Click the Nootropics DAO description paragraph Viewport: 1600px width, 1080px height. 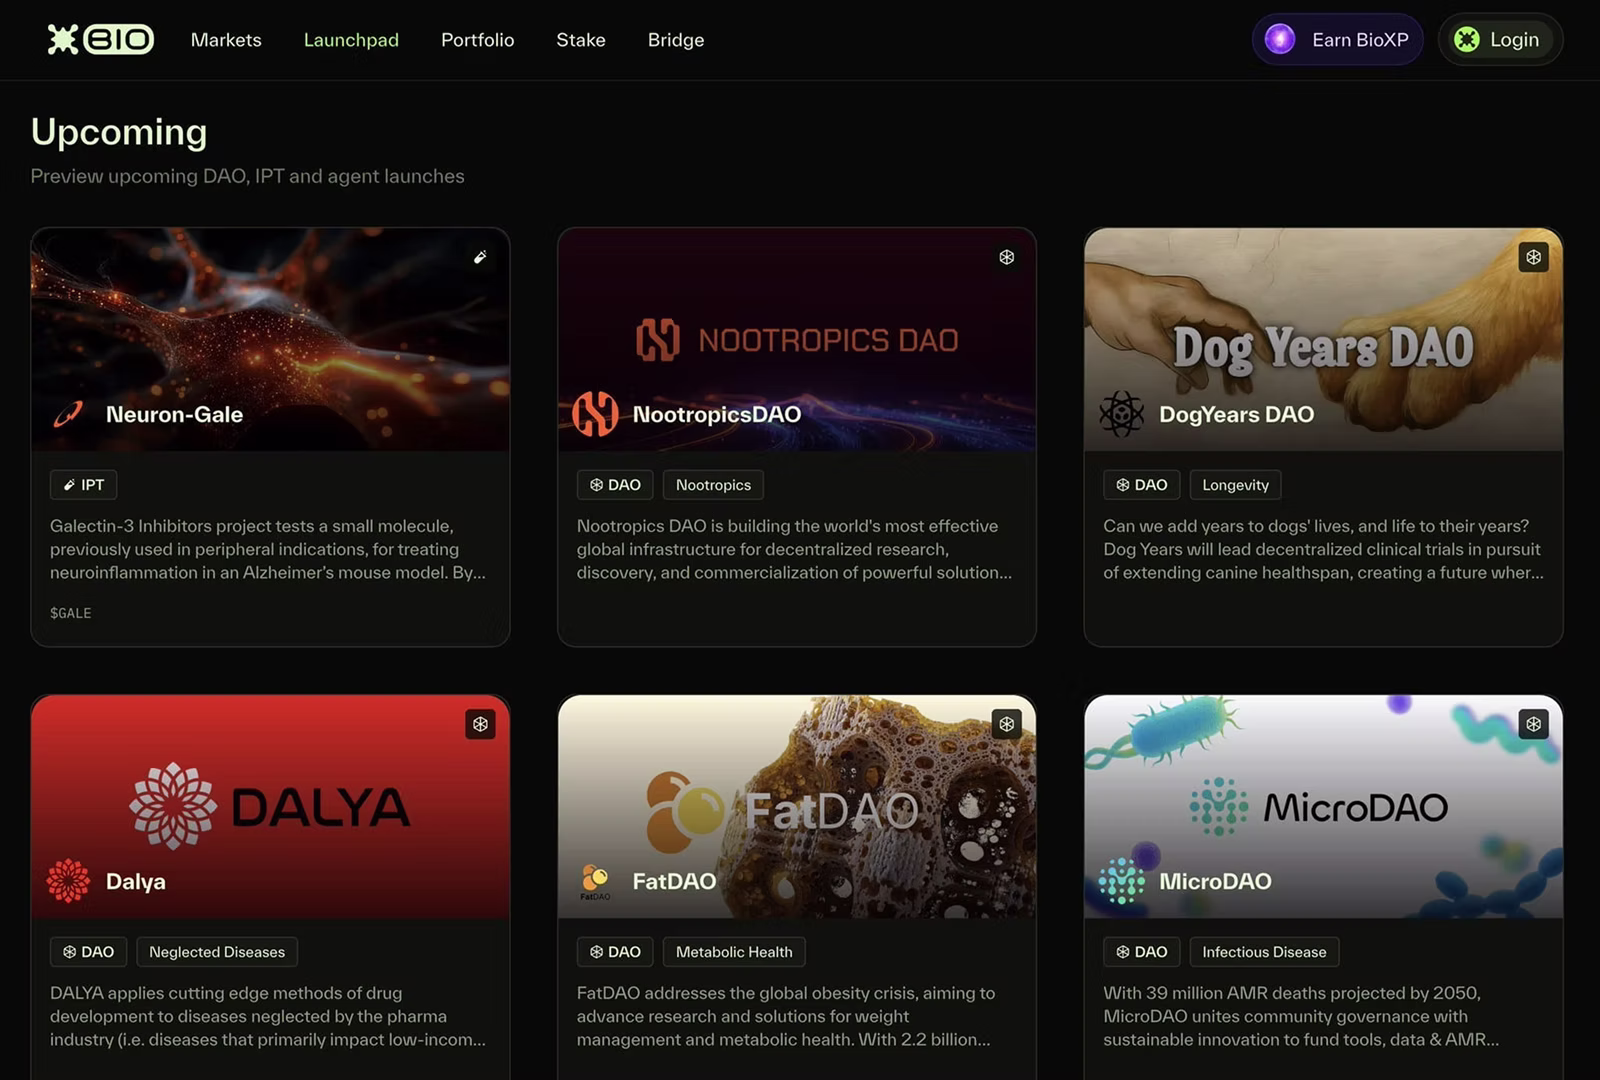(794, 549)
